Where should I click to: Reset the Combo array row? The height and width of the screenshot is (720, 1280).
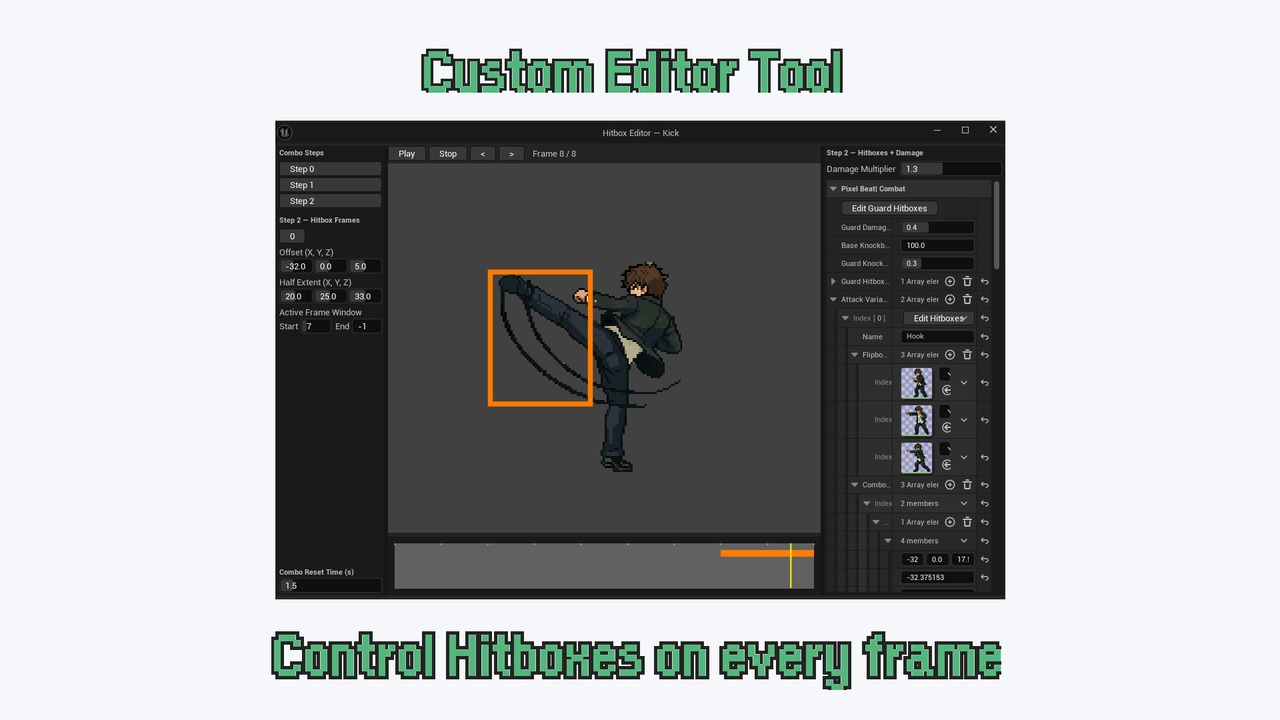coord(985,485)
